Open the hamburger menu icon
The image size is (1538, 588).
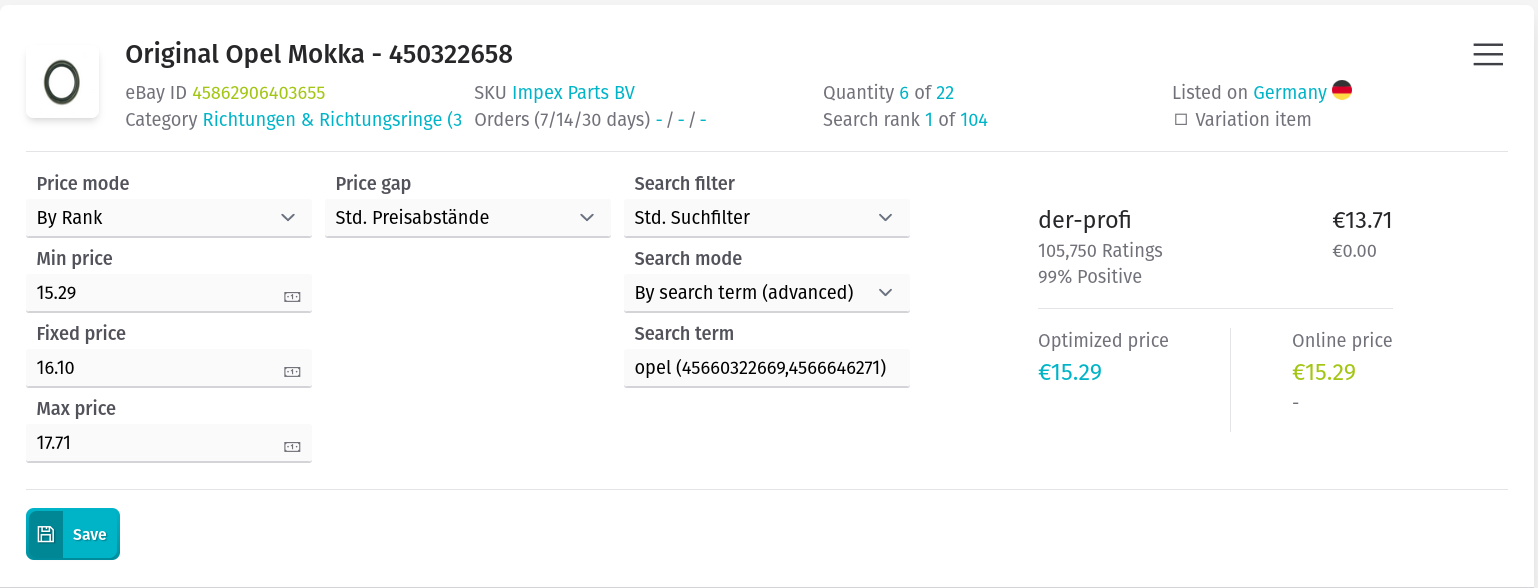[1488, 55]
